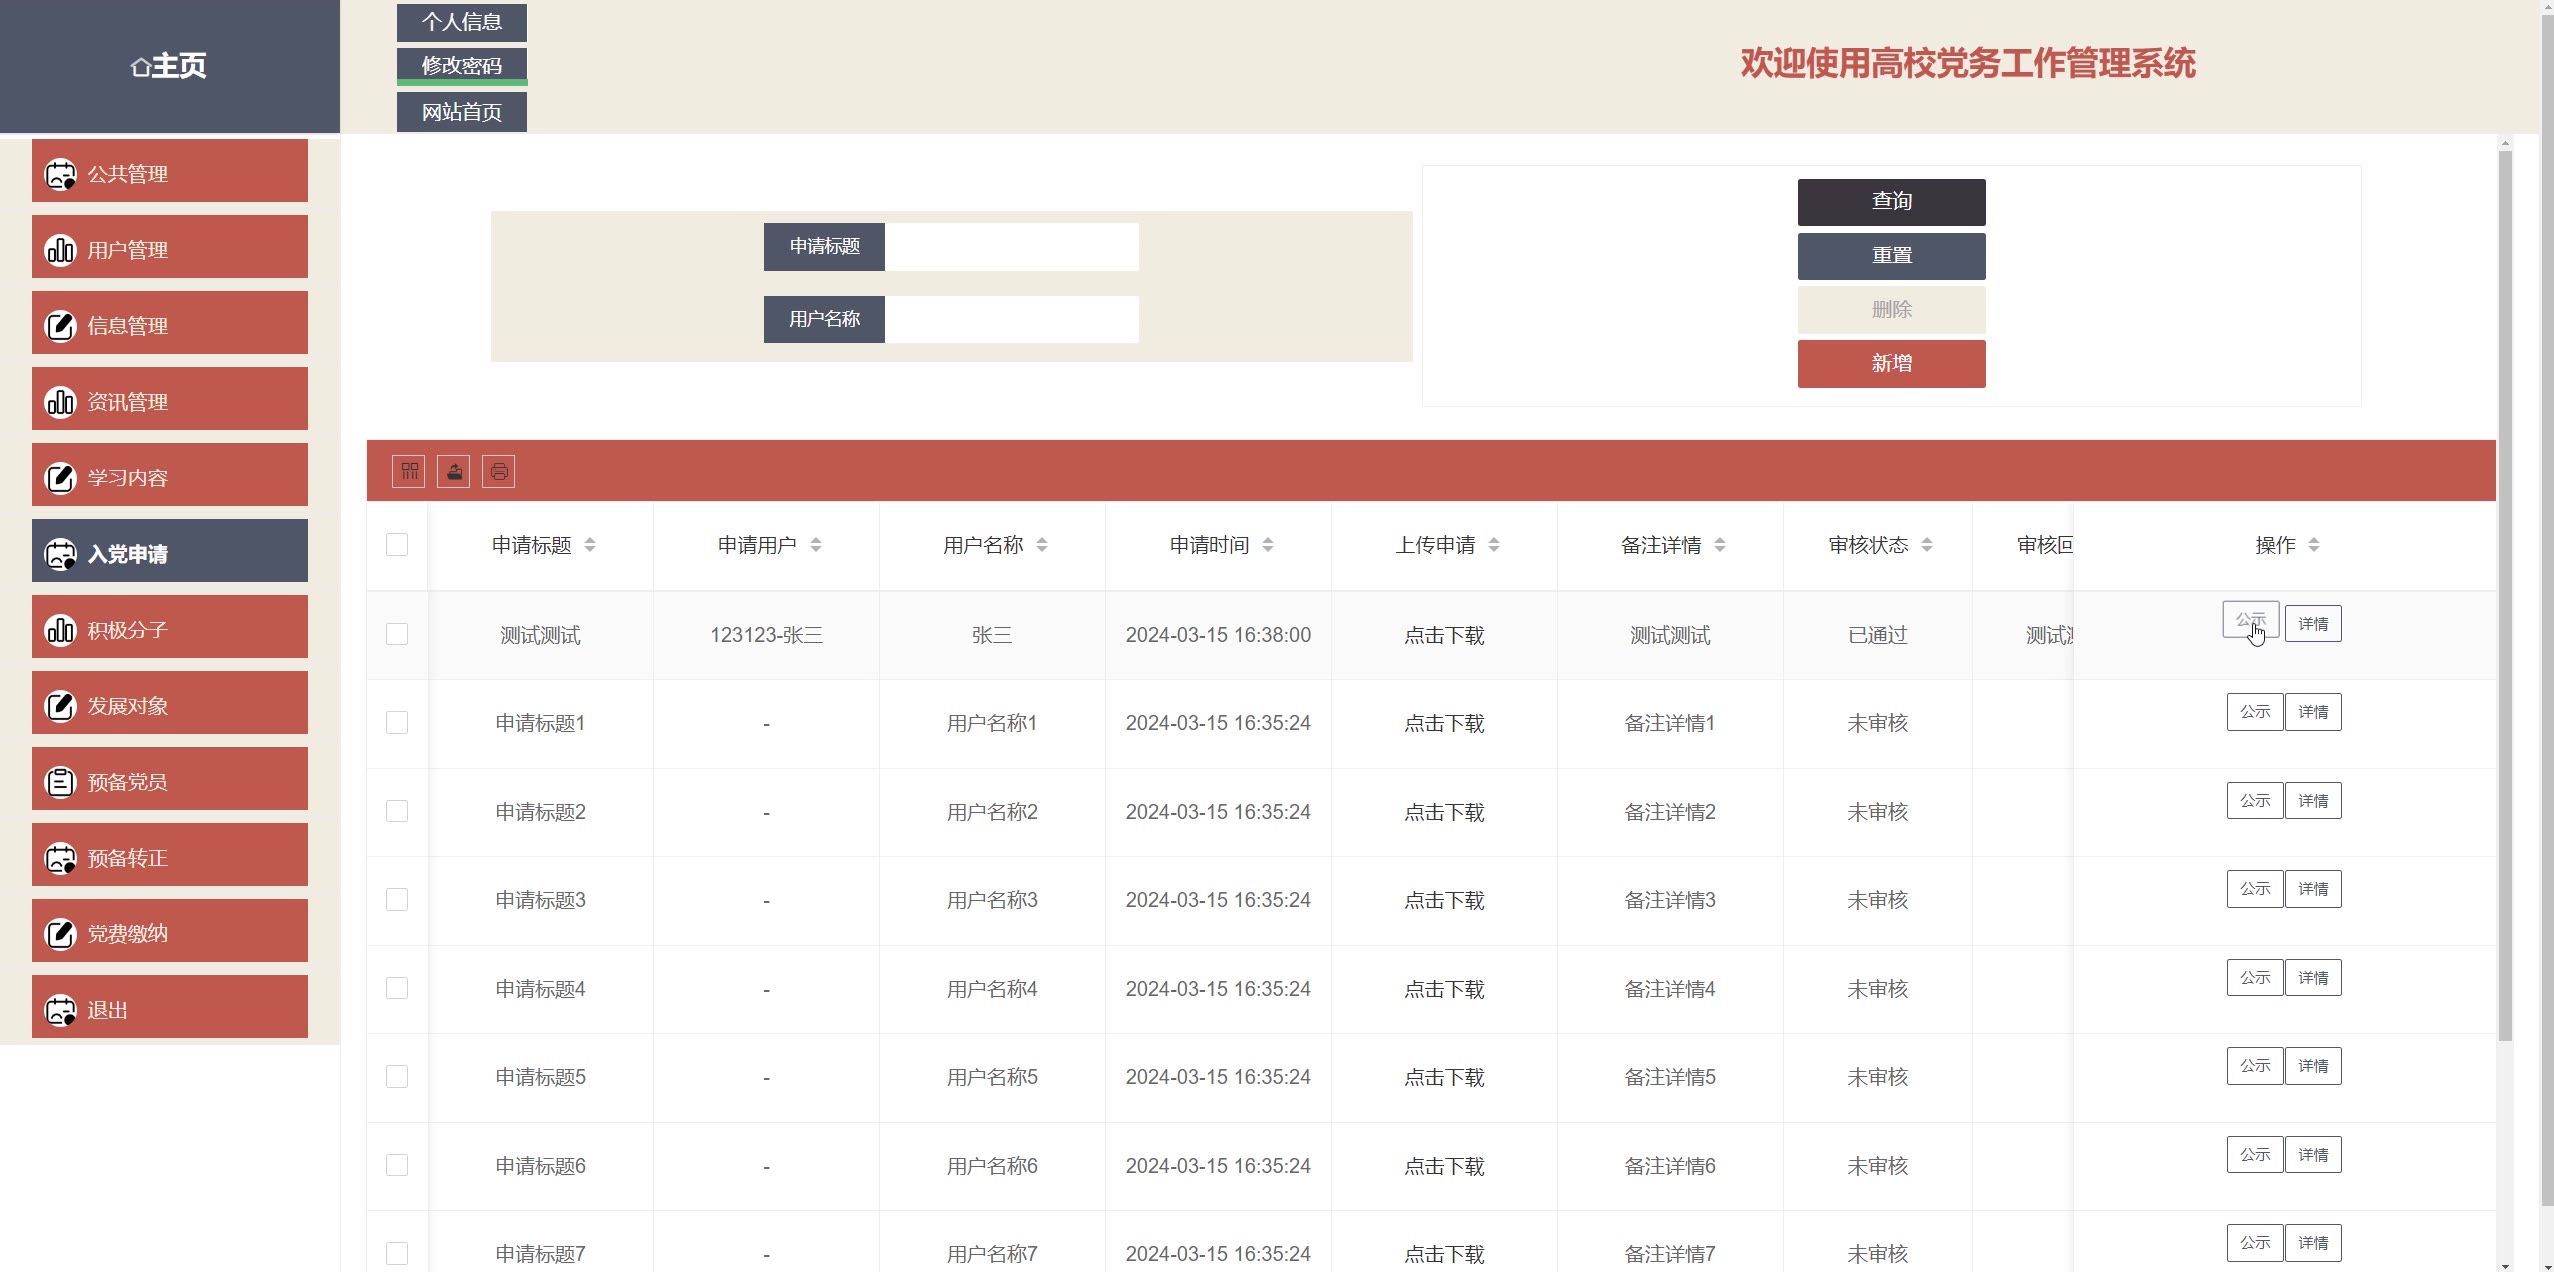Image resolution: width=2554 pixels, height=1272 pixels.
Task: Sort by 申请时间 column arrows
Action: (x=1268, y=545)
